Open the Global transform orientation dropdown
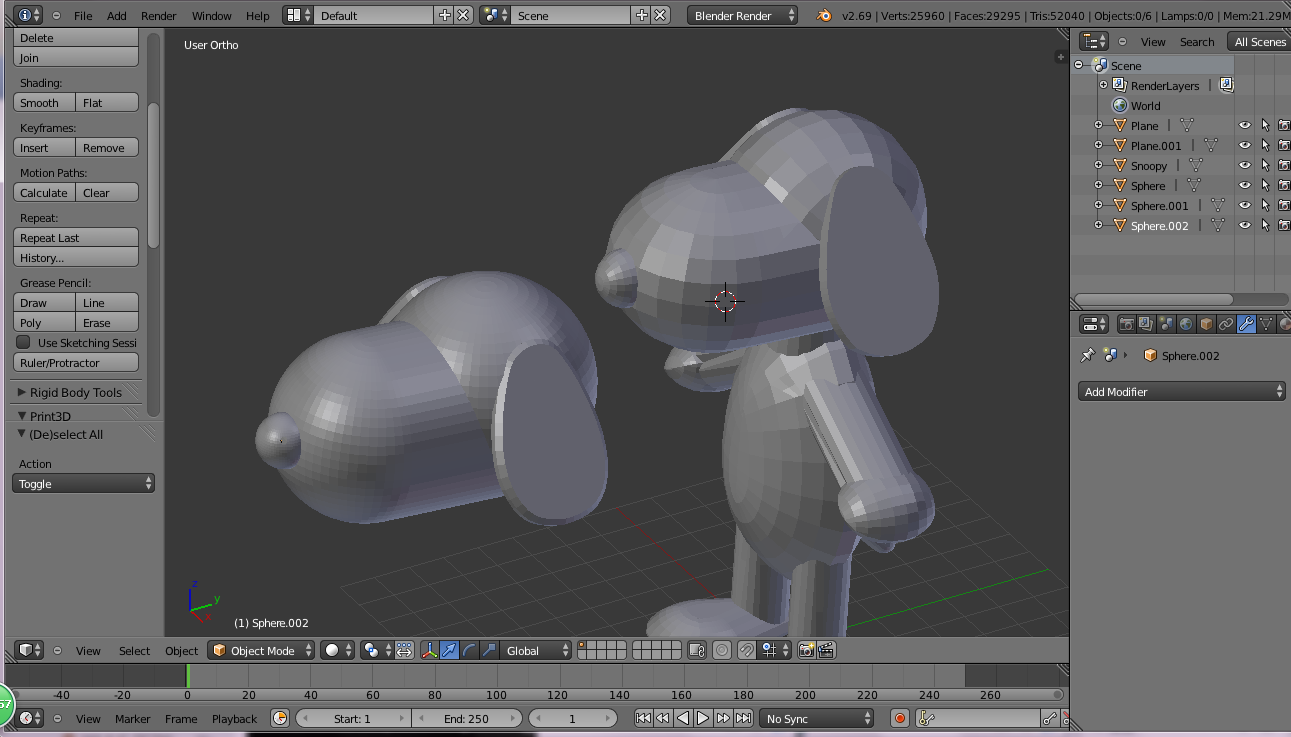Screen dimensions: 1291x737 pos(536,650)
